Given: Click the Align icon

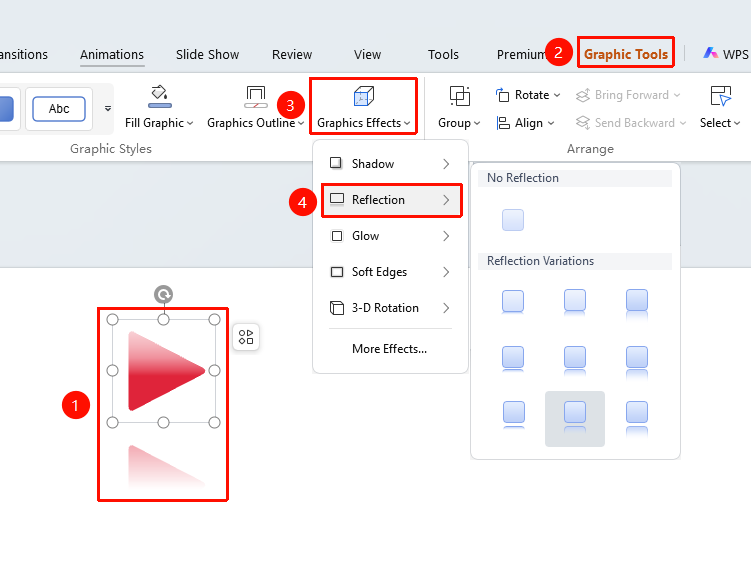Looking at the screenshot, I should click(502, 123).
